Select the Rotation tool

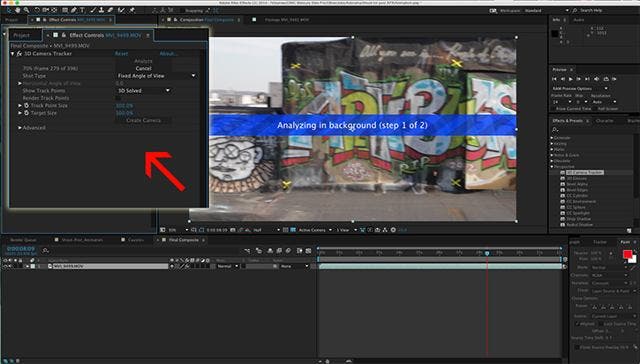[x=37, y=10]
